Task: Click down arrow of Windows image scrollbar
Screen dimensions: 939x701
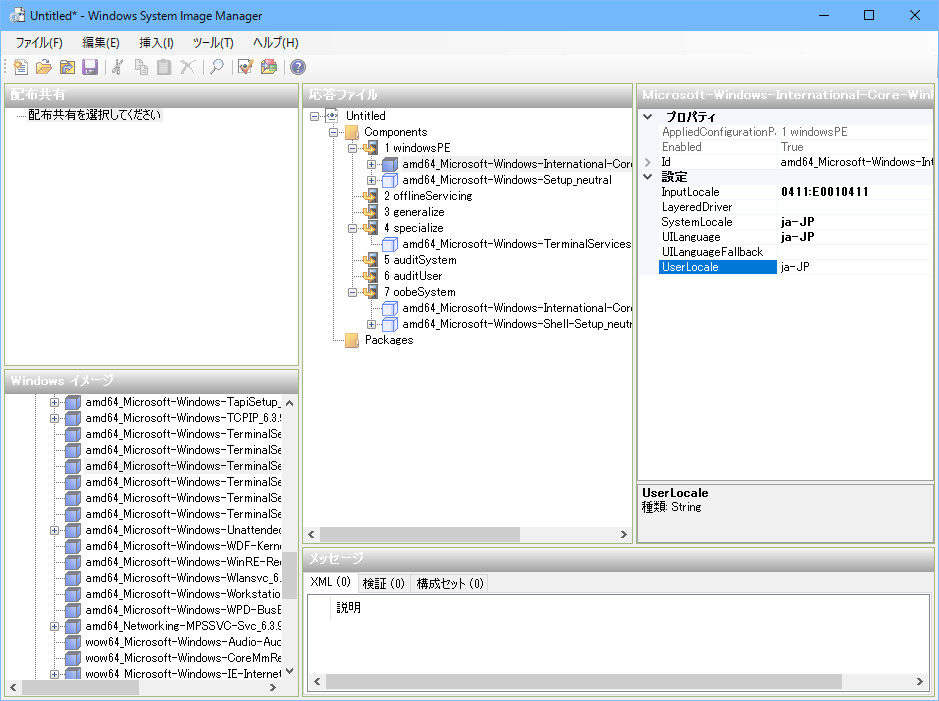Action: [290, 671]
